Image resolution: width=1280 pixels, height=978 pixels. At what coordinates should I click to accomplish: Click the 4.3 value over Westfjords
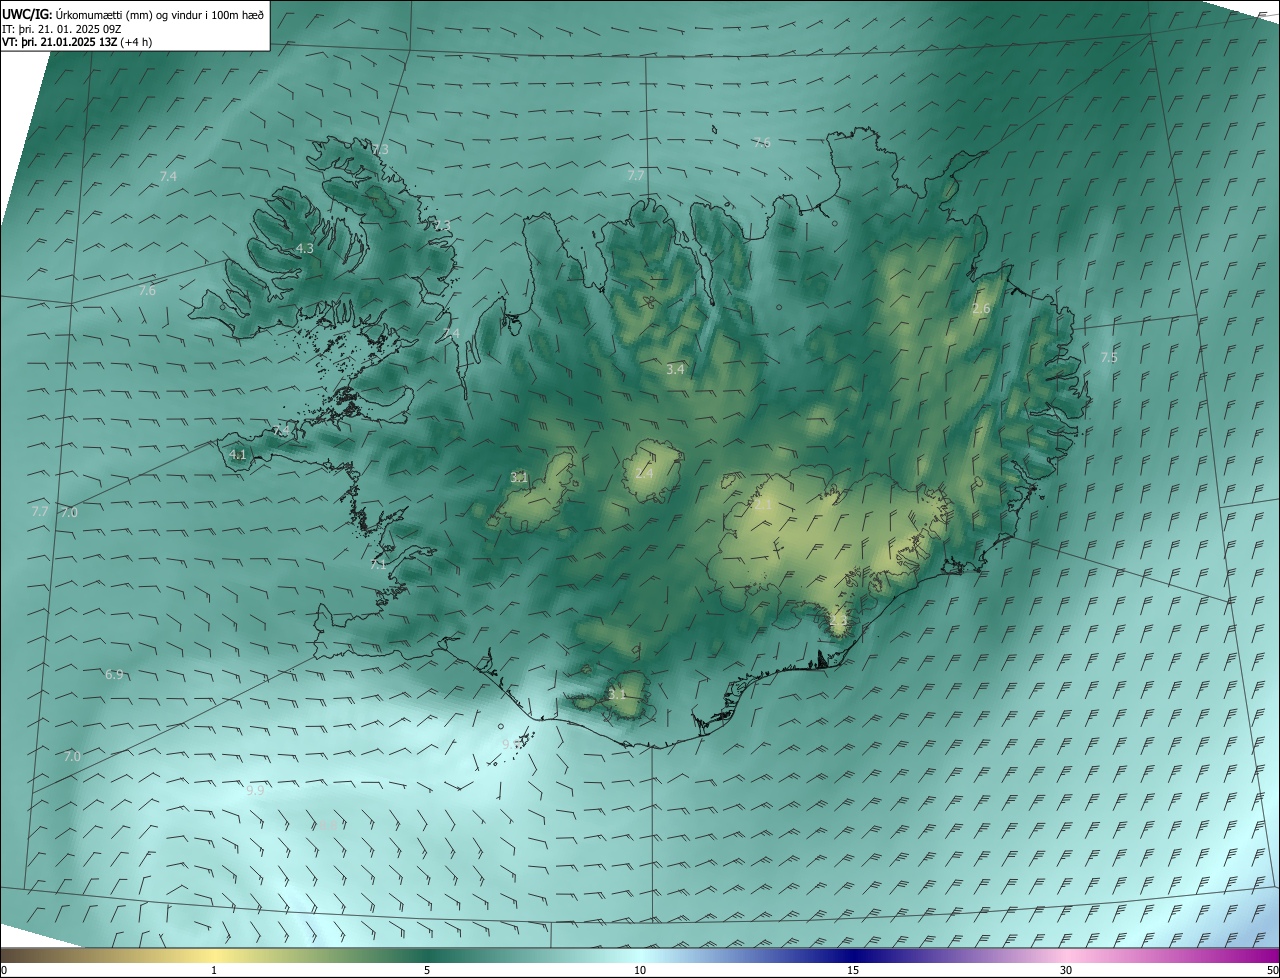click(305, 248)
